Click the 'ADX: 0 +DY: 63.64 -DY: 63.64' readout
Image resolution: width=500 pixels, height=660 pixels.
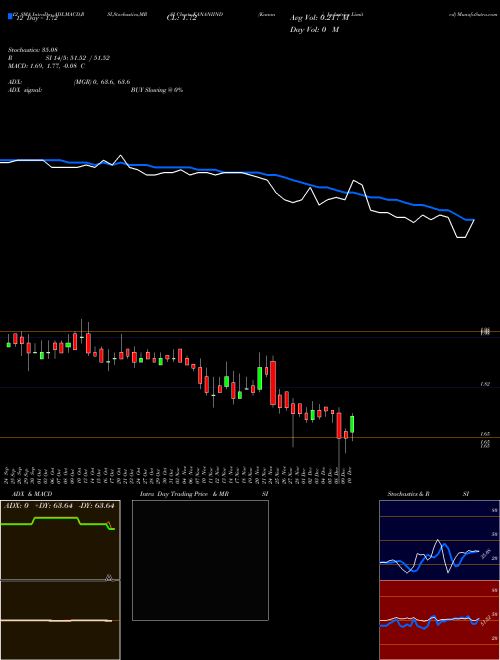coord(59,506)
